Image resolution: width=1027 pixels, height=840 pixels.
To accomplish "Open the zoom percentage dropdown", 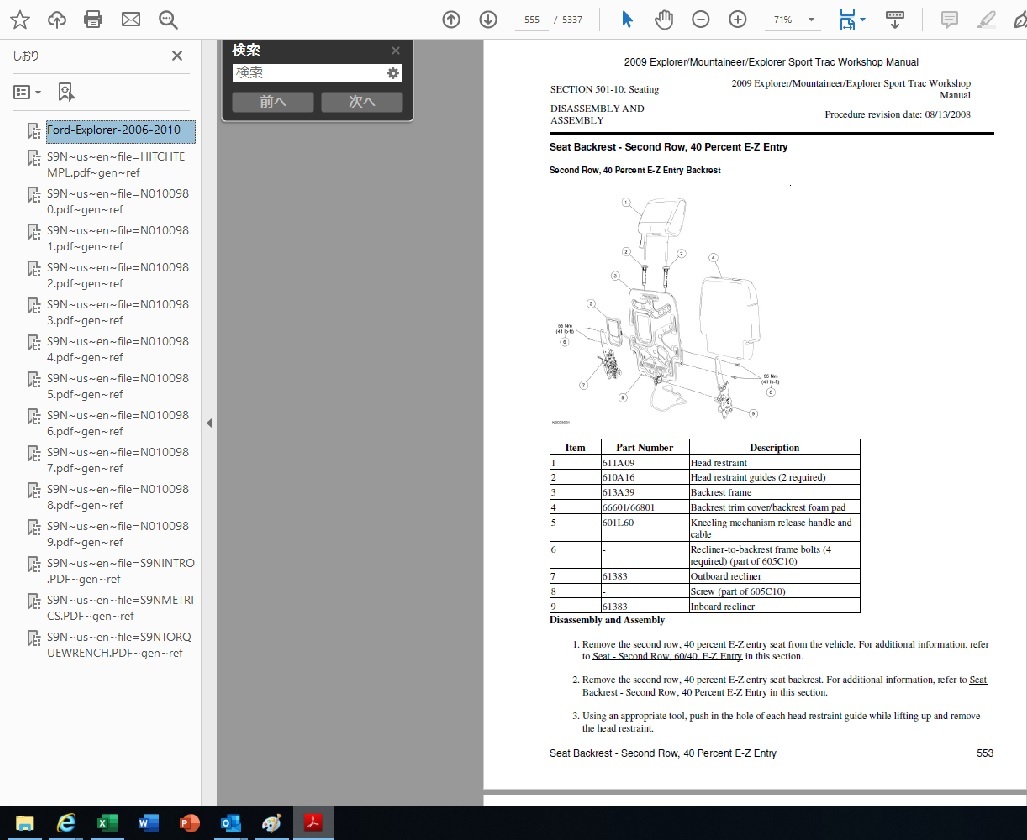I will point(812,20).
